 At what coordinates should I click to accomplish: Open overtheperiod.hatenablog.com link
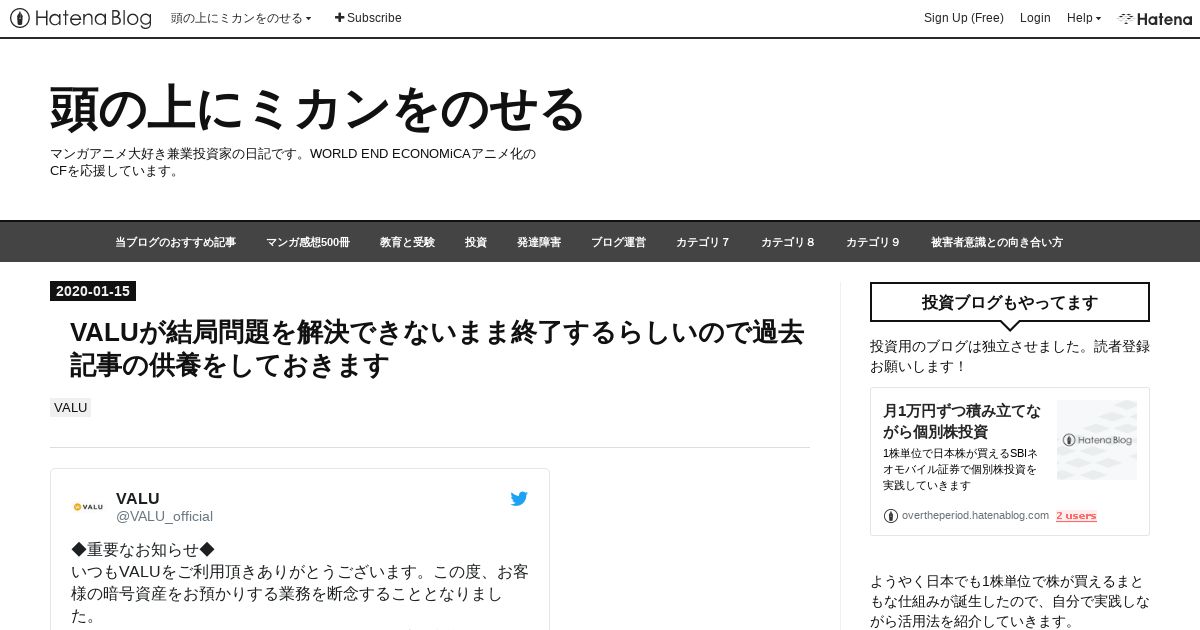[x=975, y=516]
